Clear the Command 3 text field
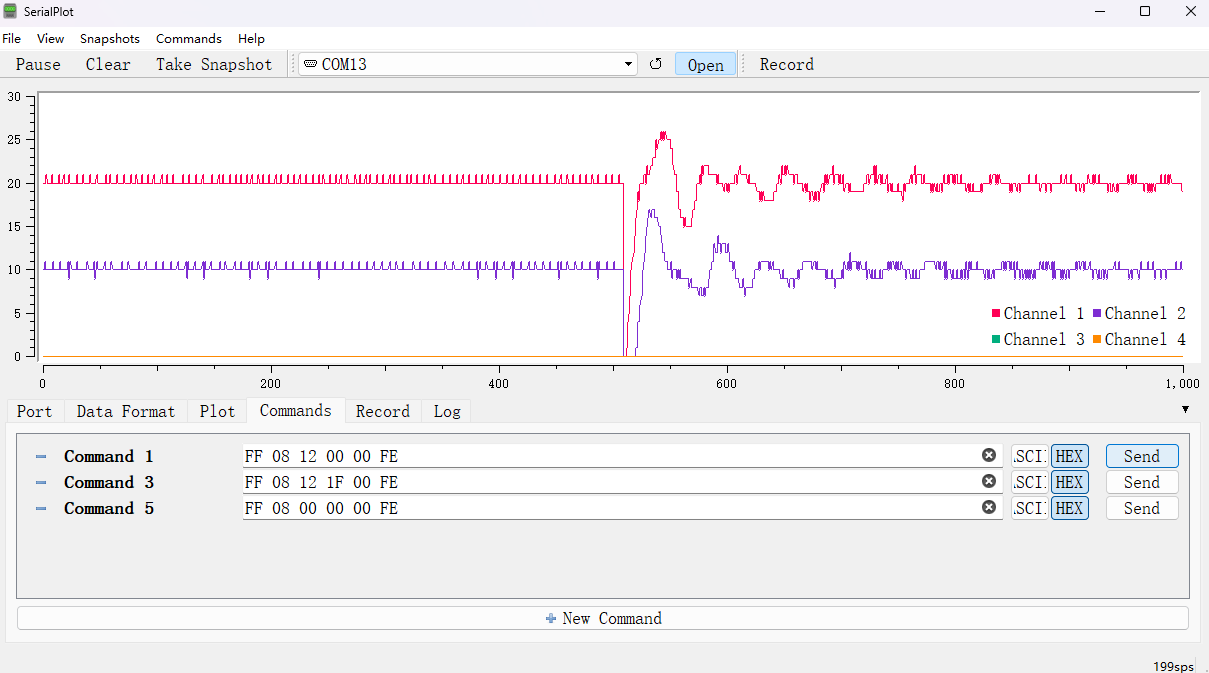Viewport: 1209px width, 673px height. pyautogui.click(x=989, y=482)
